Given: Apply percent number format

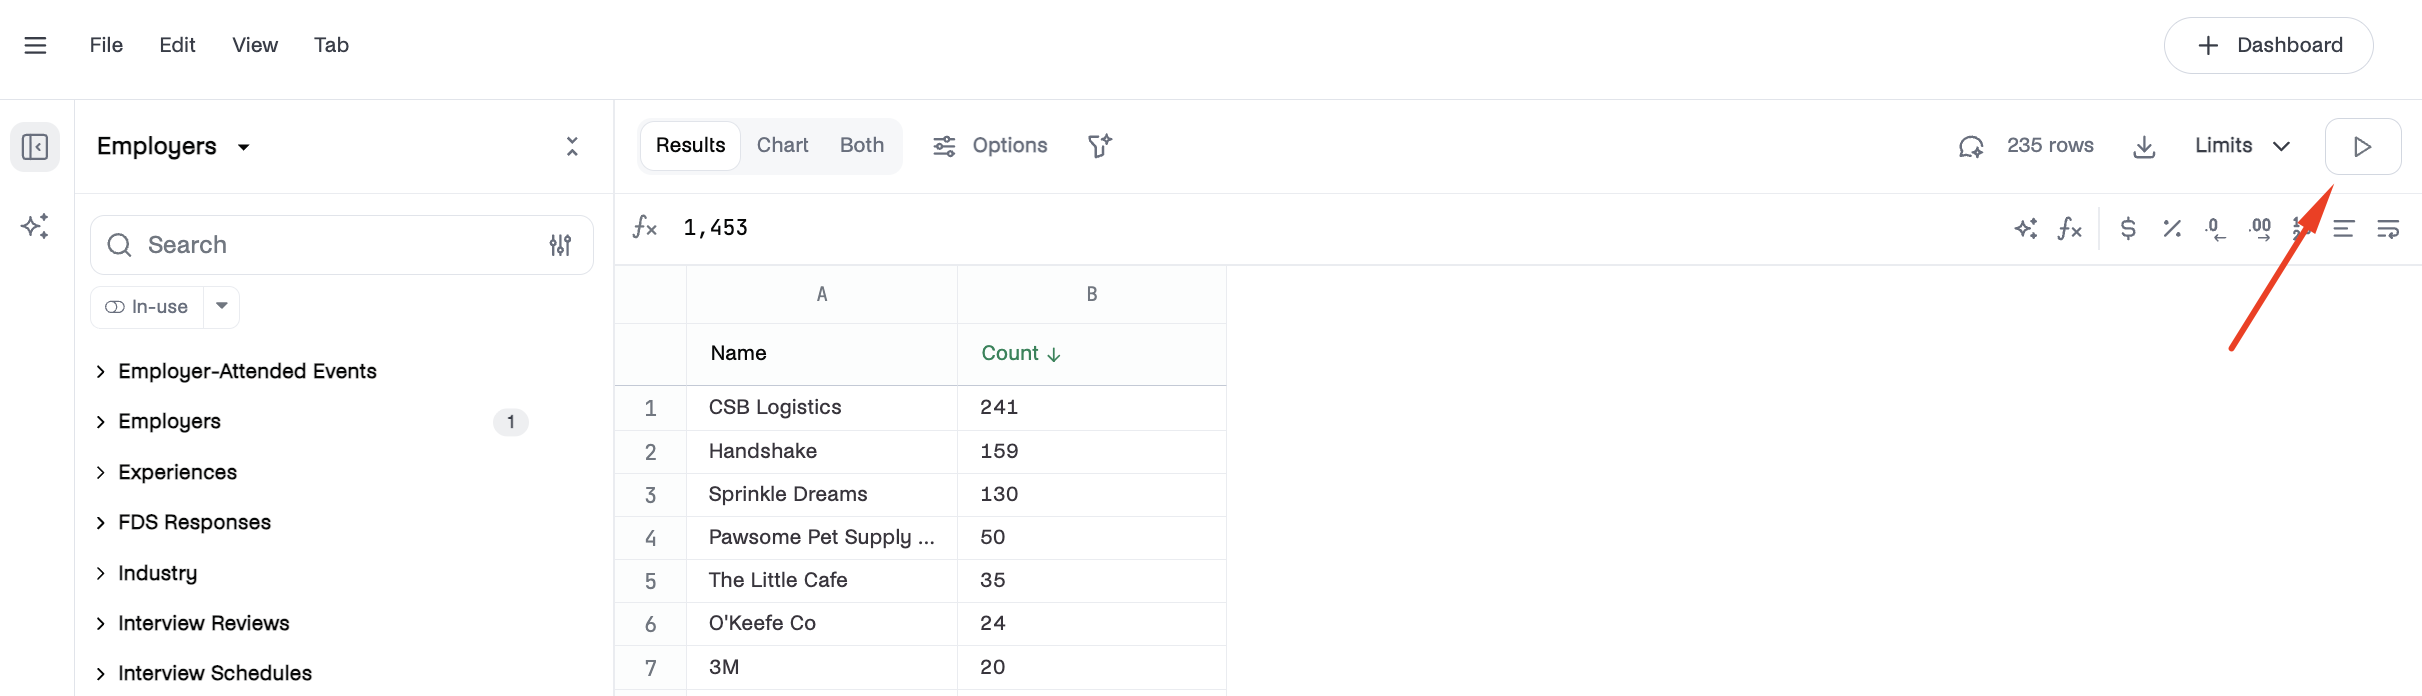Looking at the screenshot, I should pyautogui.click(x=2172, y=229).
